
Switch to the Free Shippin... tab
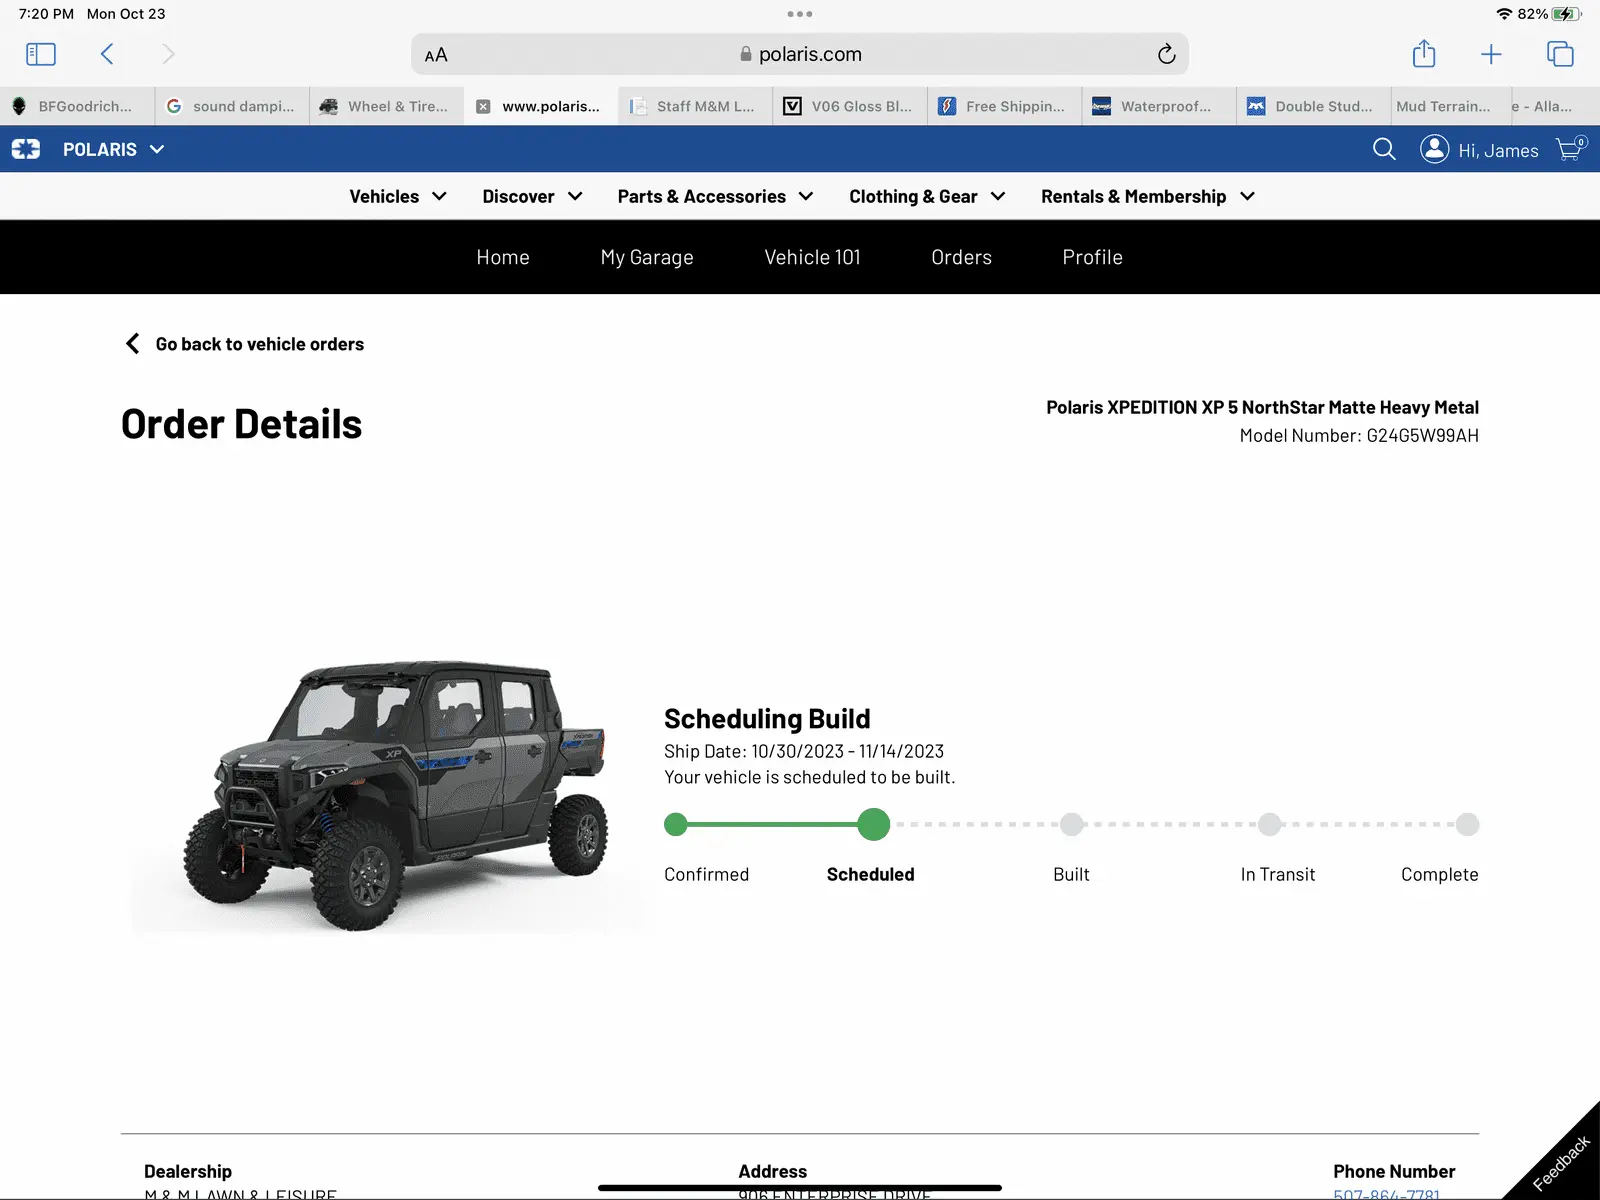click(x=1004, y=106)
